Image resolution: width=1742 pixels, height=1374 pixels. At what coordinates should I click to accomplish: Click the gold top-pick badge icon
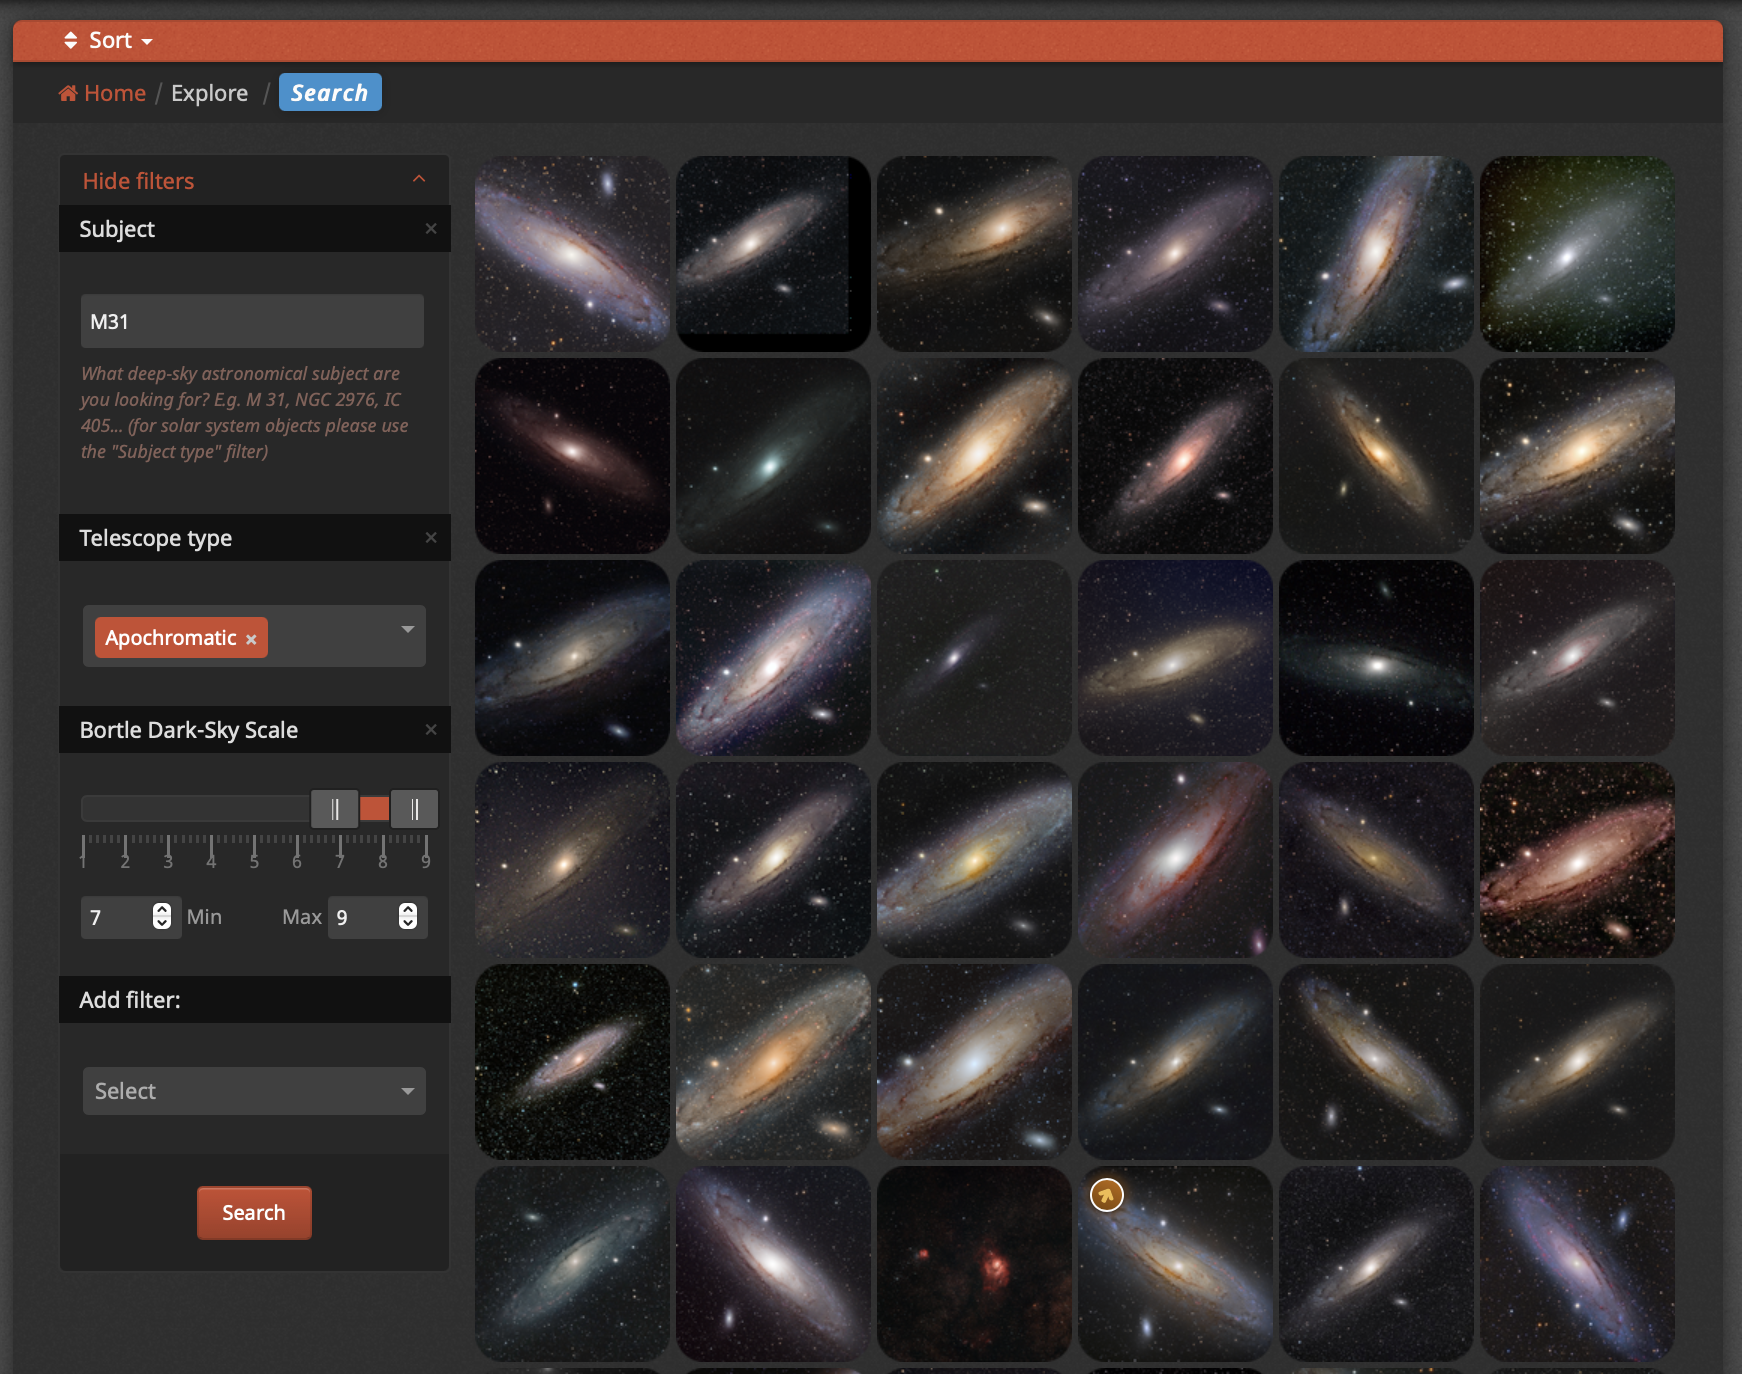coord(1107,1195)
